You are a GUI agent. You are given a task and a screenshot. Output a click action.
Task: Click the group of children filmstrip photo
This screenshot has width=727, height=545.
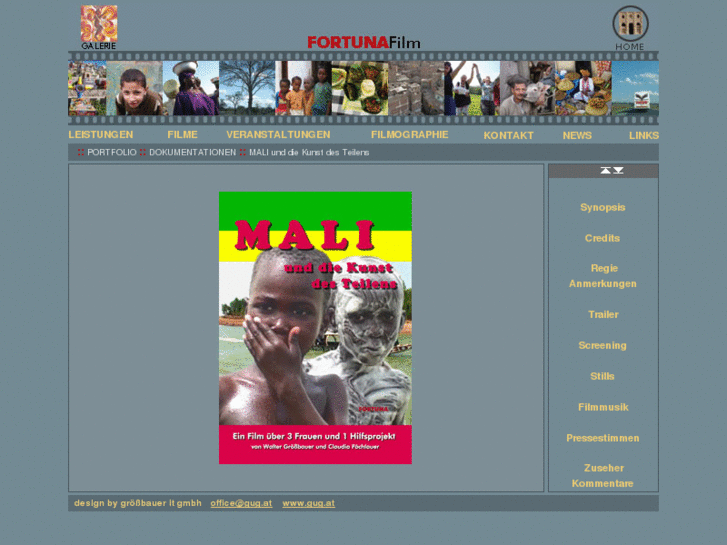[x=303, y=88]
